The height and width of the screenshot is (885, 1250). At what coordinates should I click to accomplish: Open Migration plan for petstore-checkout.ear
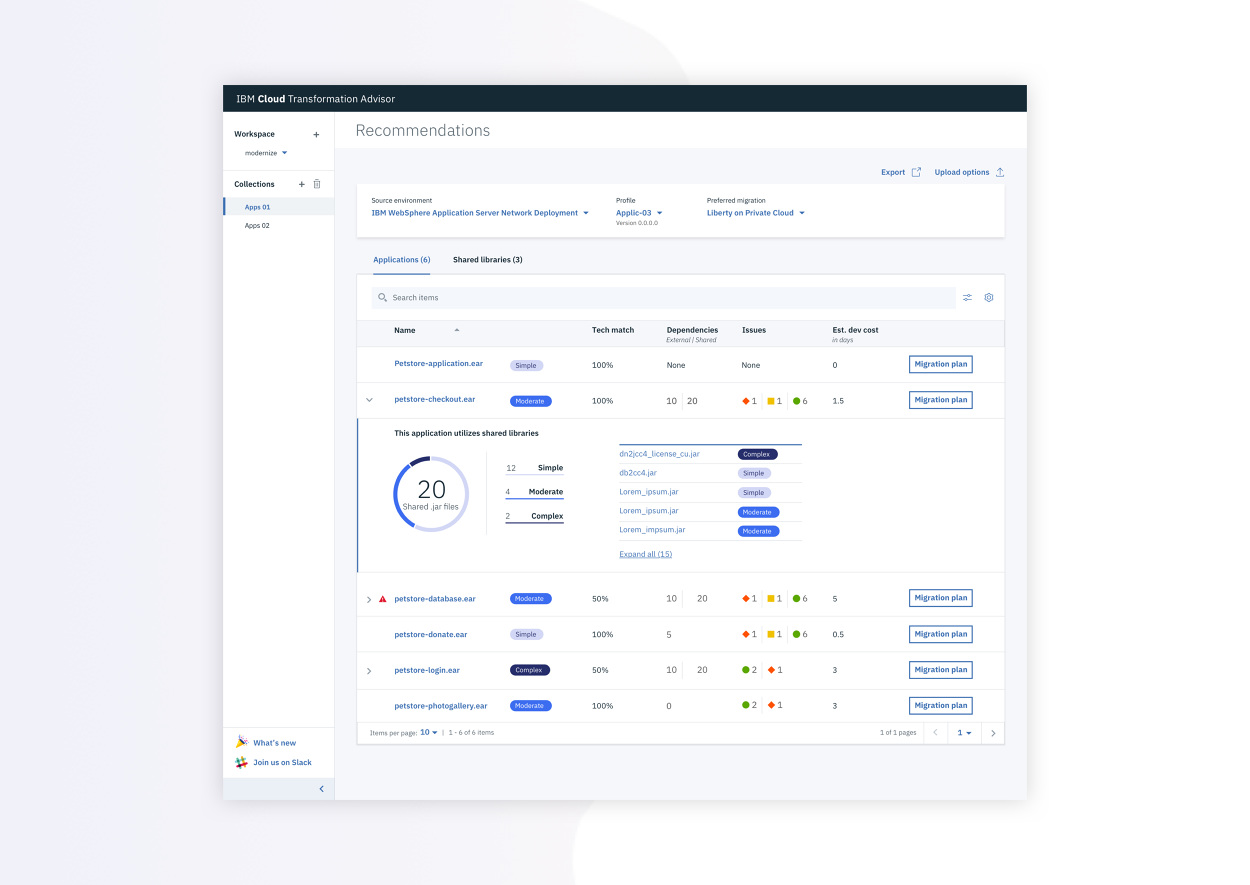pos(941,400)
